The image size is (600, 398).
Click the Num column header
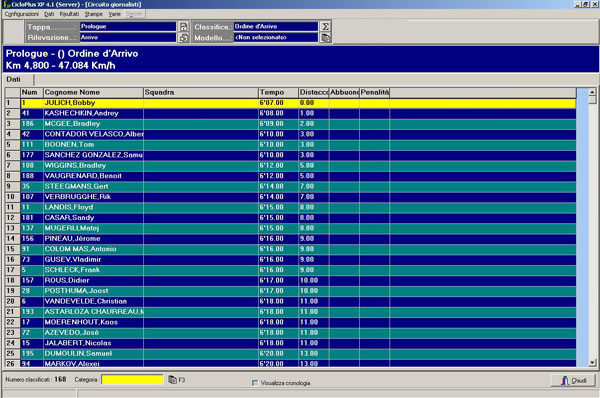pyautogui.click(x=32, y=92)
